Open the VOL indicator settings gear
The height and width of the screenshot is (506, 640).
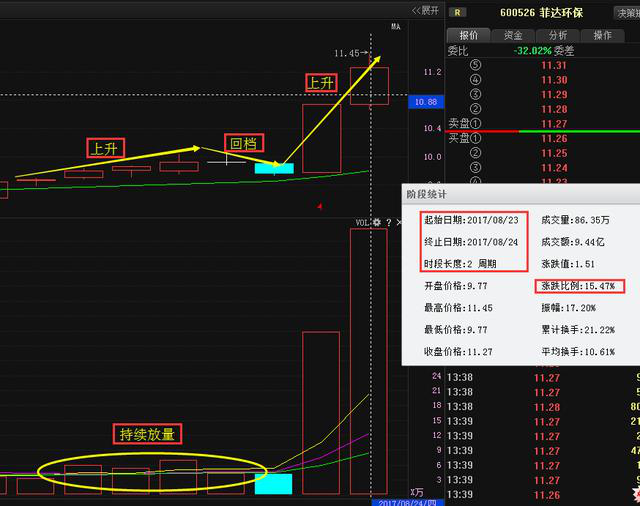click(x=377, y=222)
